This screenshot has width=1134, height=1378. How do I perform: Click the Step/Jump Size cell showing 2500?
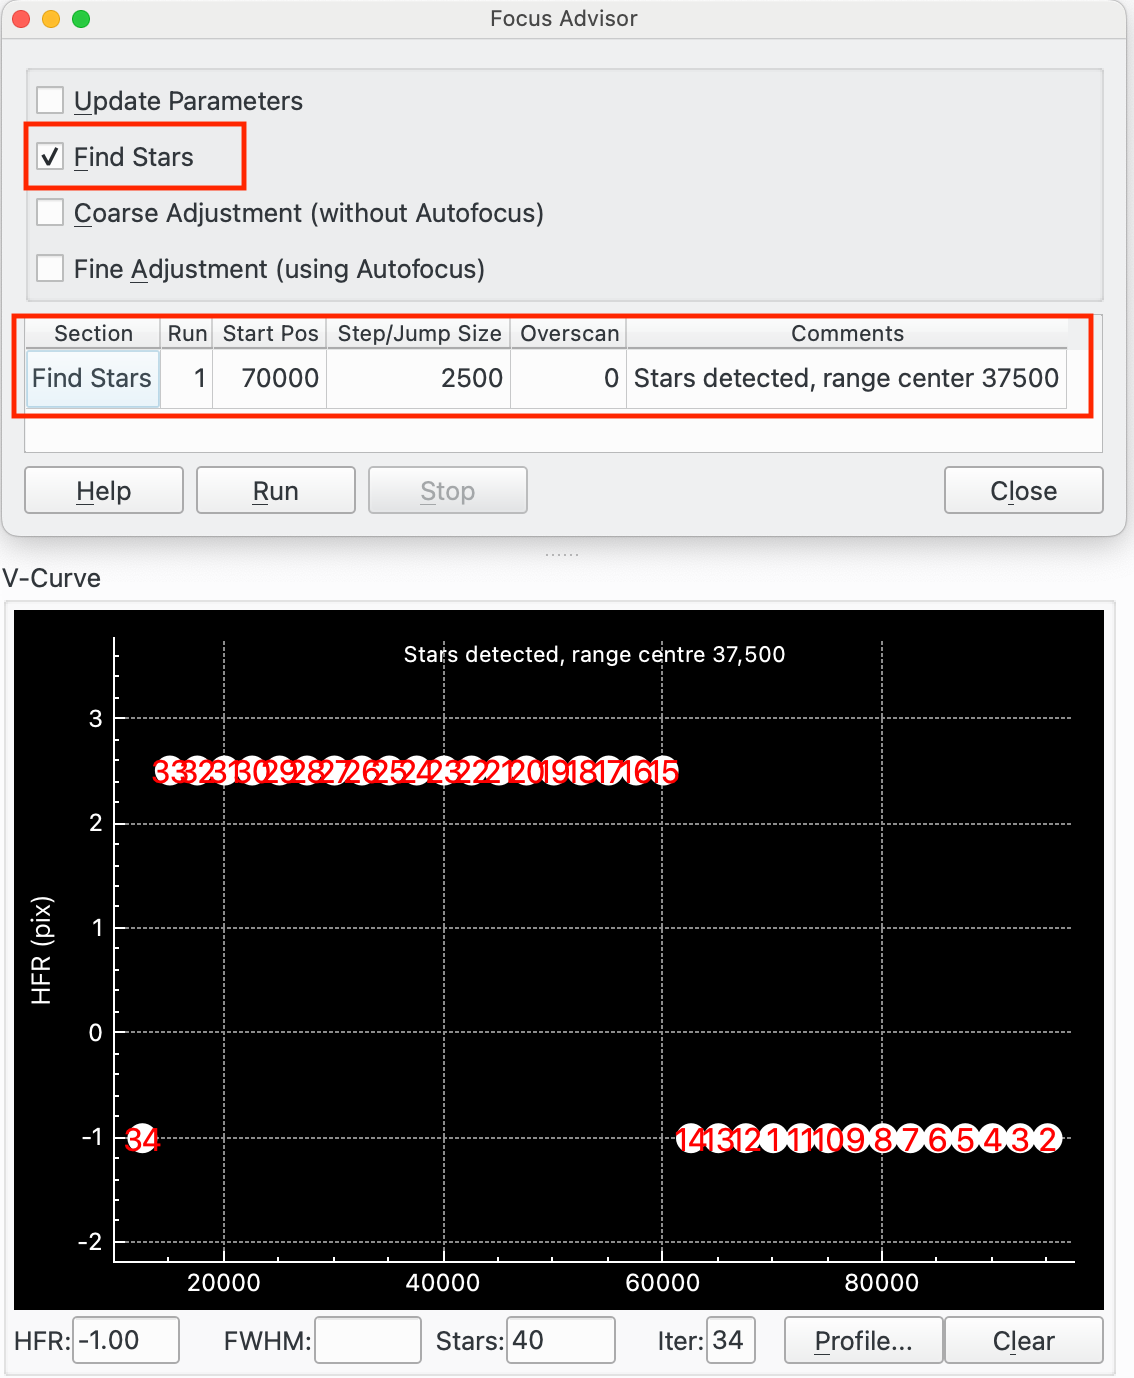click(419, 379)
